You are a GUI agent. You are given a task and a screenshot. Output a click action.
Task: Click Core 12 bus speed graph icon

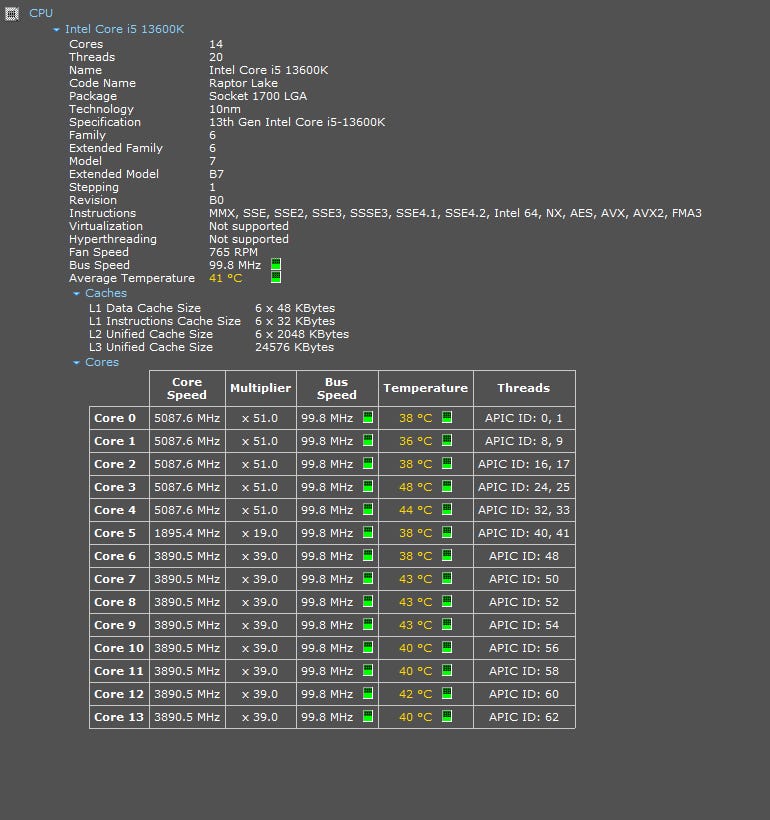(x=368, y=693)
